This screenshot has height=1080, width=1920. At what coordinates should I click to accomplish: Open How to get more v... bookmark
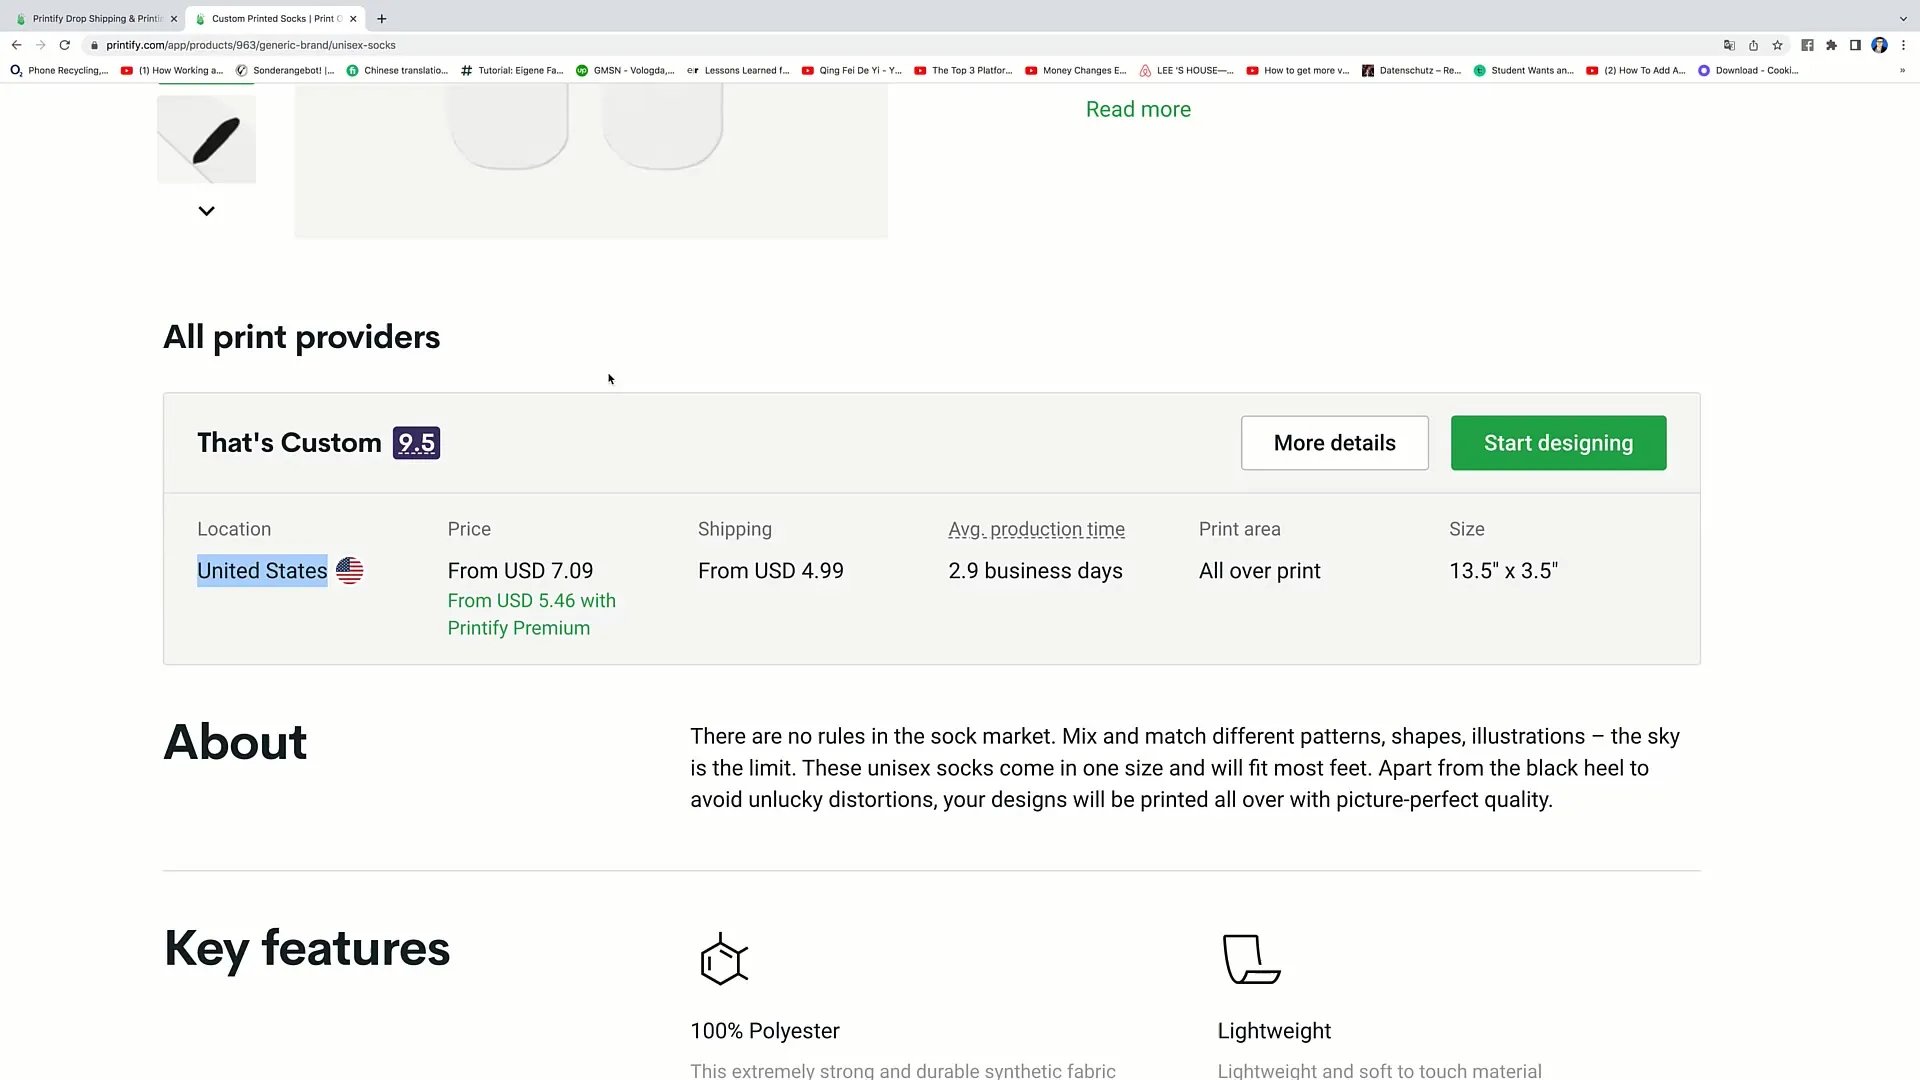1298,71
